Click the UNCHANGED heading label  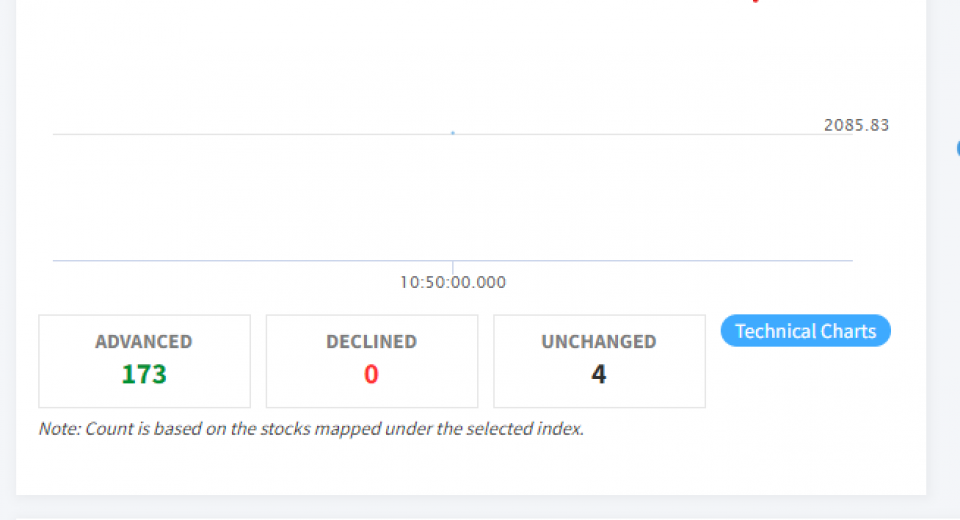click(x=599, y=342)
